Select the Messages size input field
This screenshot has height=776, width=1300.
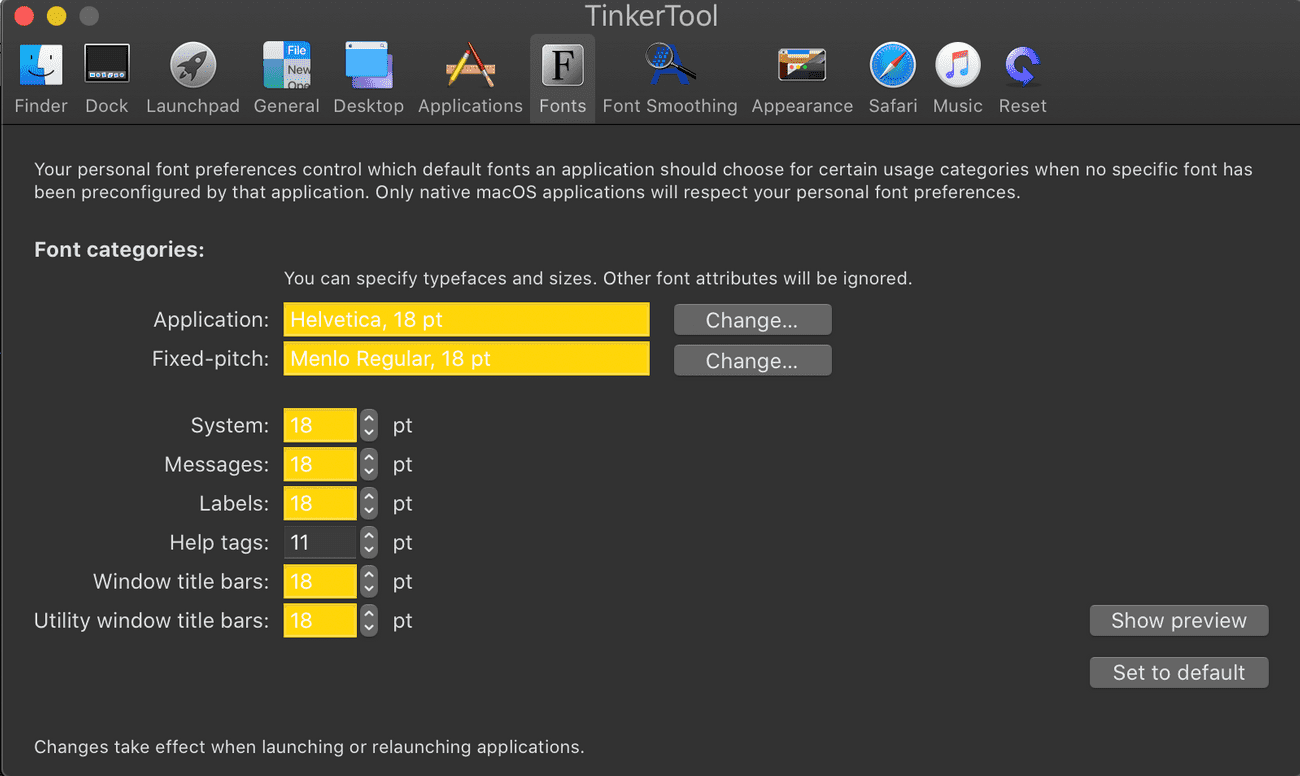point(320,464)
